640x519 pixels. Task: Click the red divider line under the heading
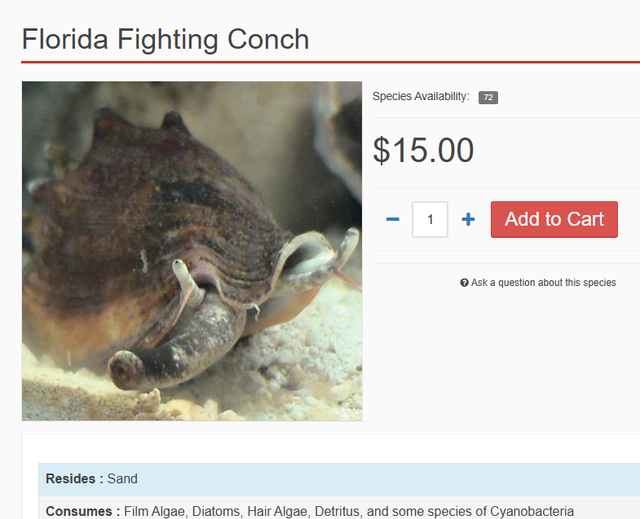point(330,62)
